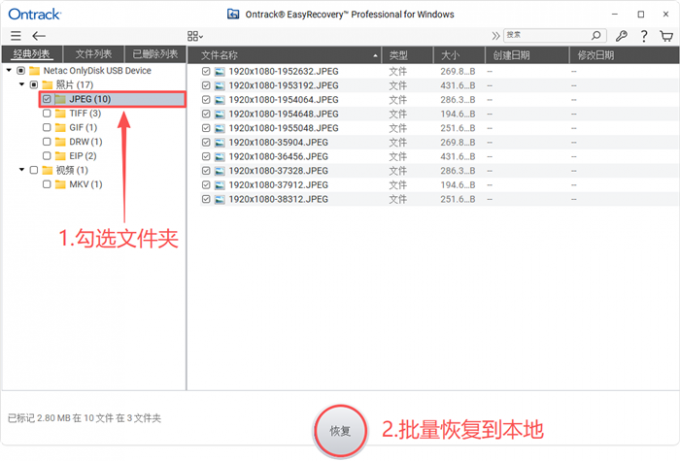Click the round 恢复 recover button
The image size is (680, 461).
(340, 431)
